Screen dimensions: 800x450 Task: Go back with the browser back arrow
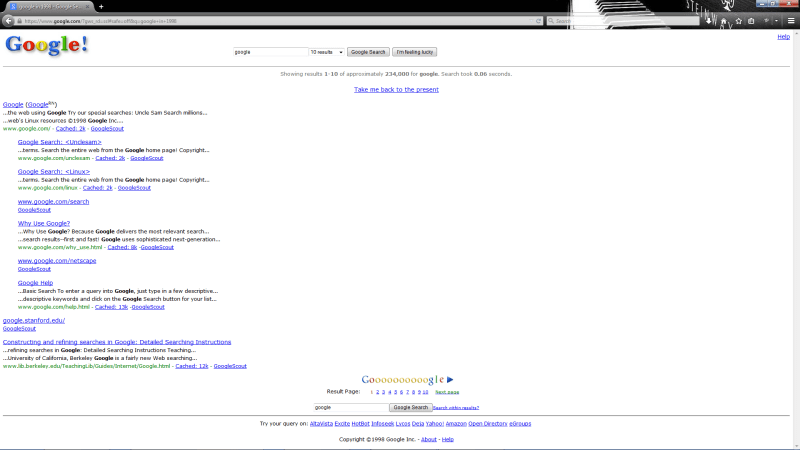pyautogui.click(x=9, y=21)
